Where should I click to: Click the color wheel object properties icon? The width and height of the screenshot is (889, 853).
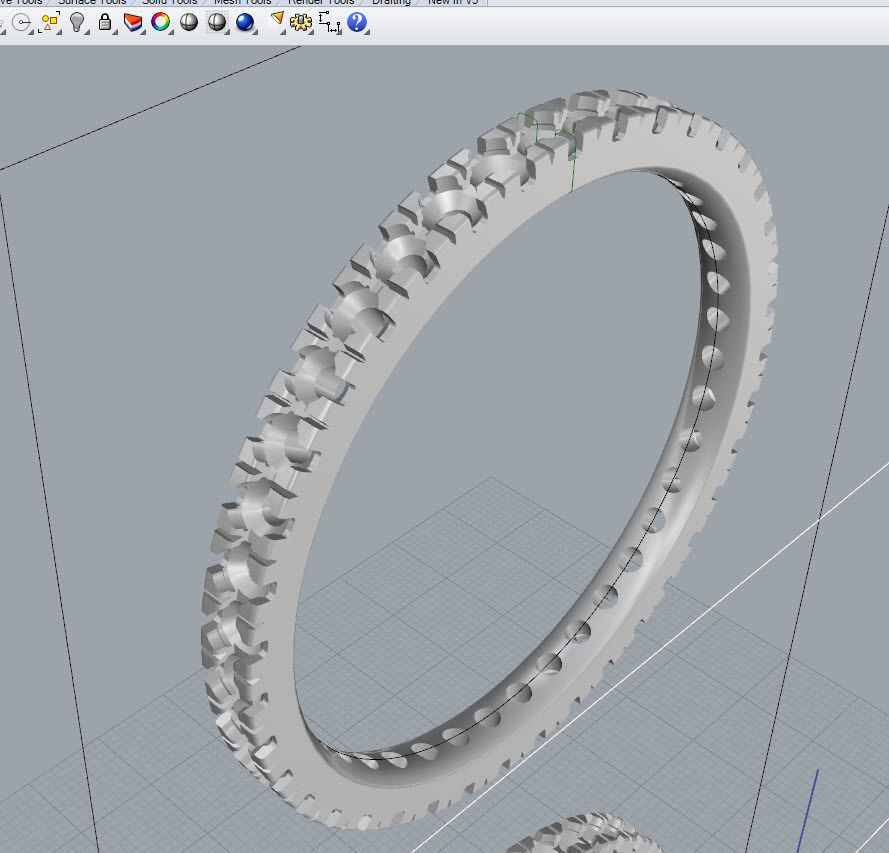tap(161, 22)
